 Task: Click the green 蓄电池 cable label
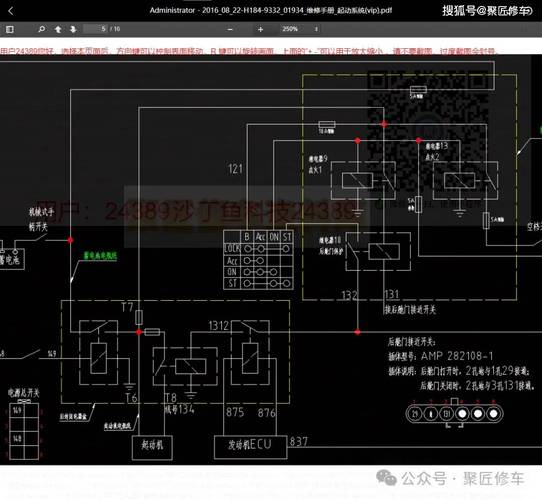point(100,256)
